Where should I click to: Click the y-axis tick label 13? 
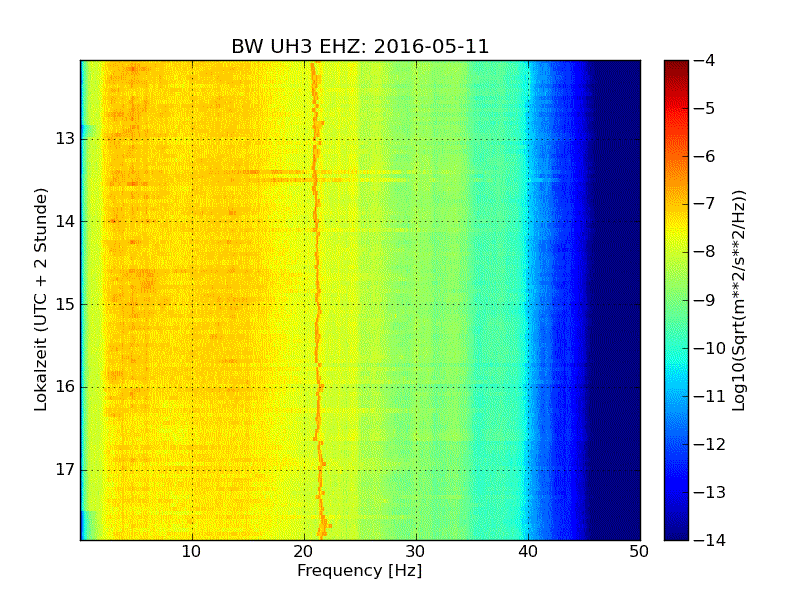click(x=65, y=139)
